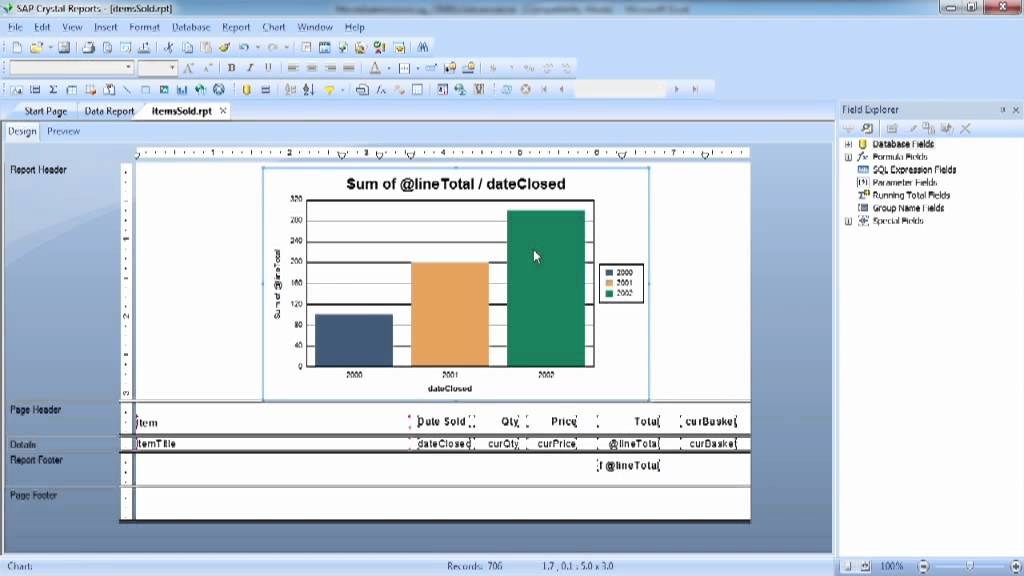Open the Undo history dropdown arrow

coord(257,48)
